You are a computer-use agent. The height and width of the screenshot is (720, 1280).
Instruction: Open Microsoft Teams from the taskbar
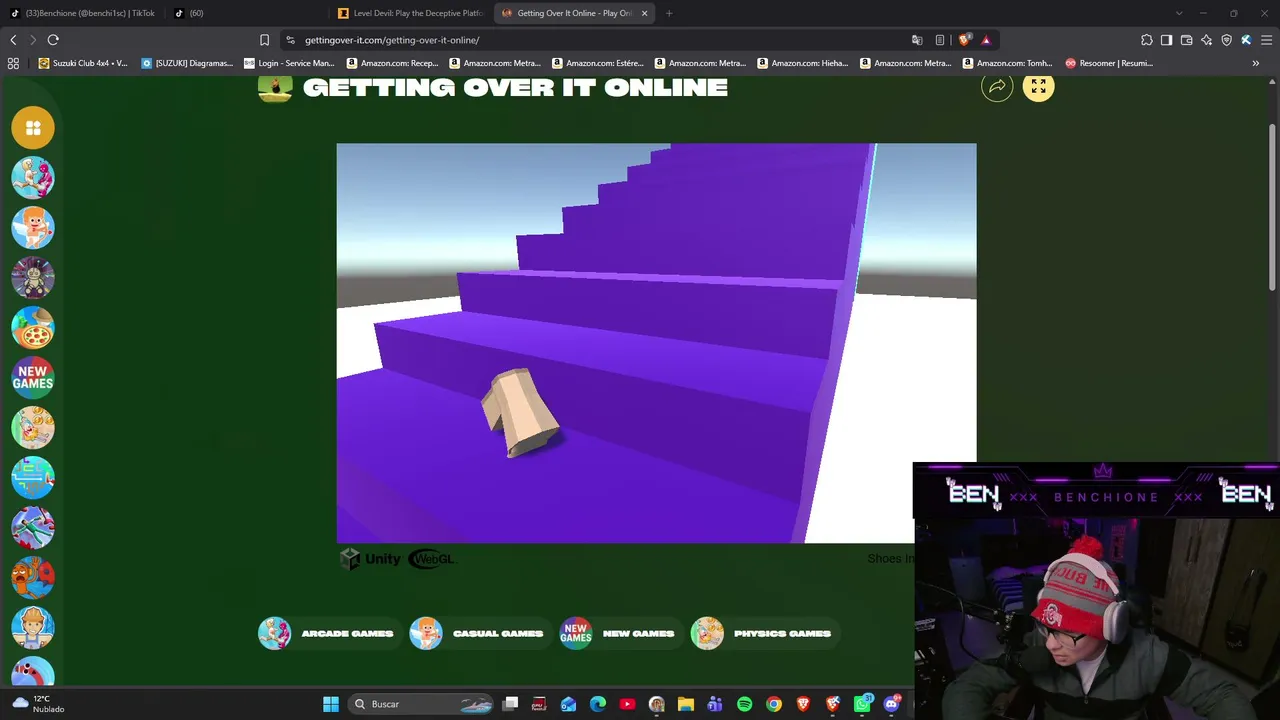(x=715, y=704)
